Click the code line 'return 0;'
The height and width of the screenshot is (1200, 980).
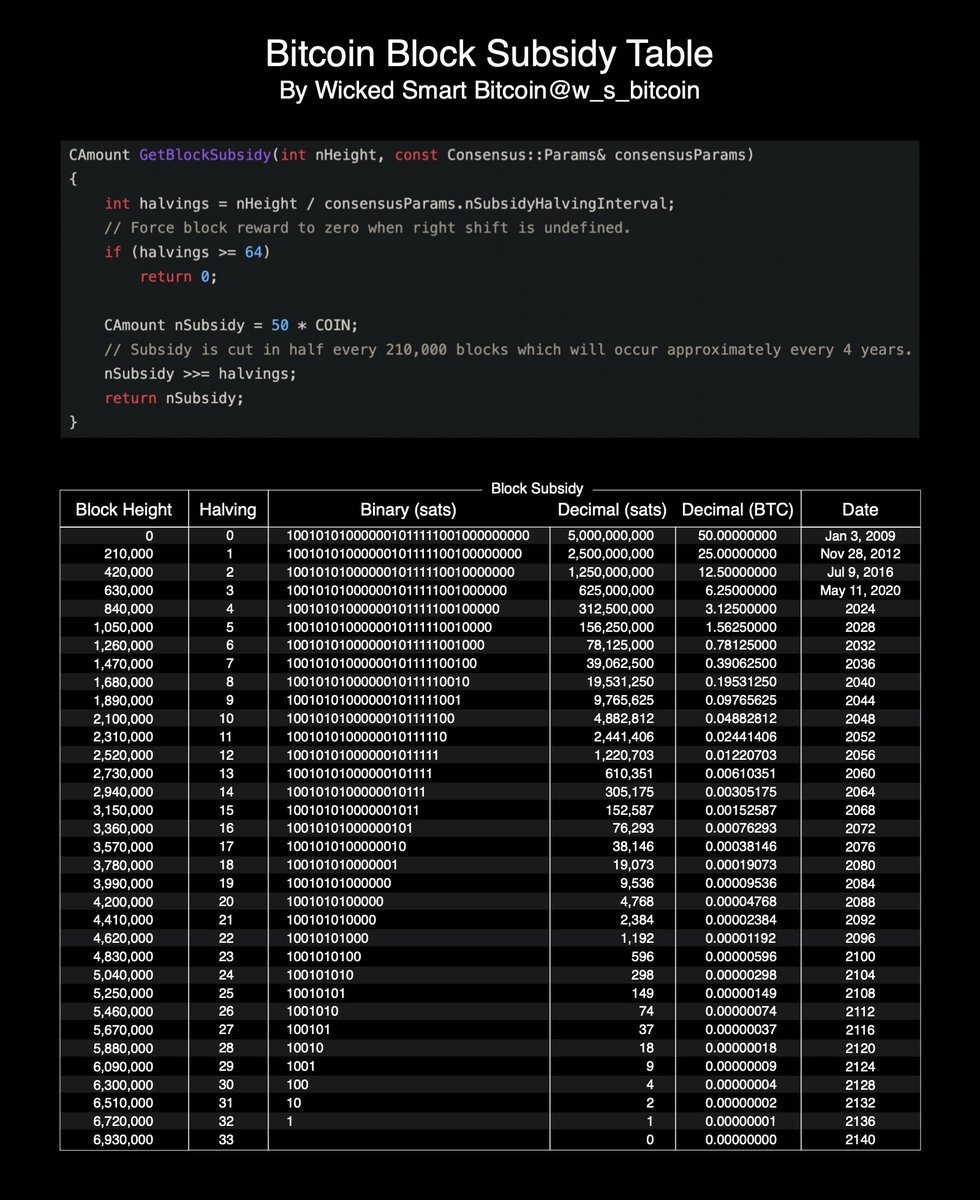pos(178,276)
